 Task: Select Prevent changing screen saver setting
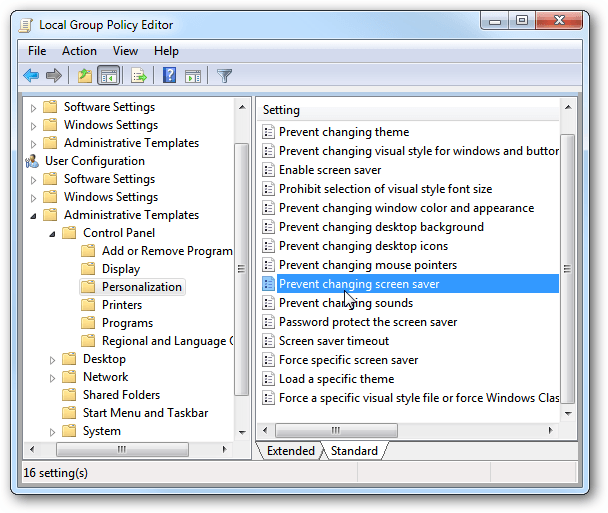[x=410, y=284]
